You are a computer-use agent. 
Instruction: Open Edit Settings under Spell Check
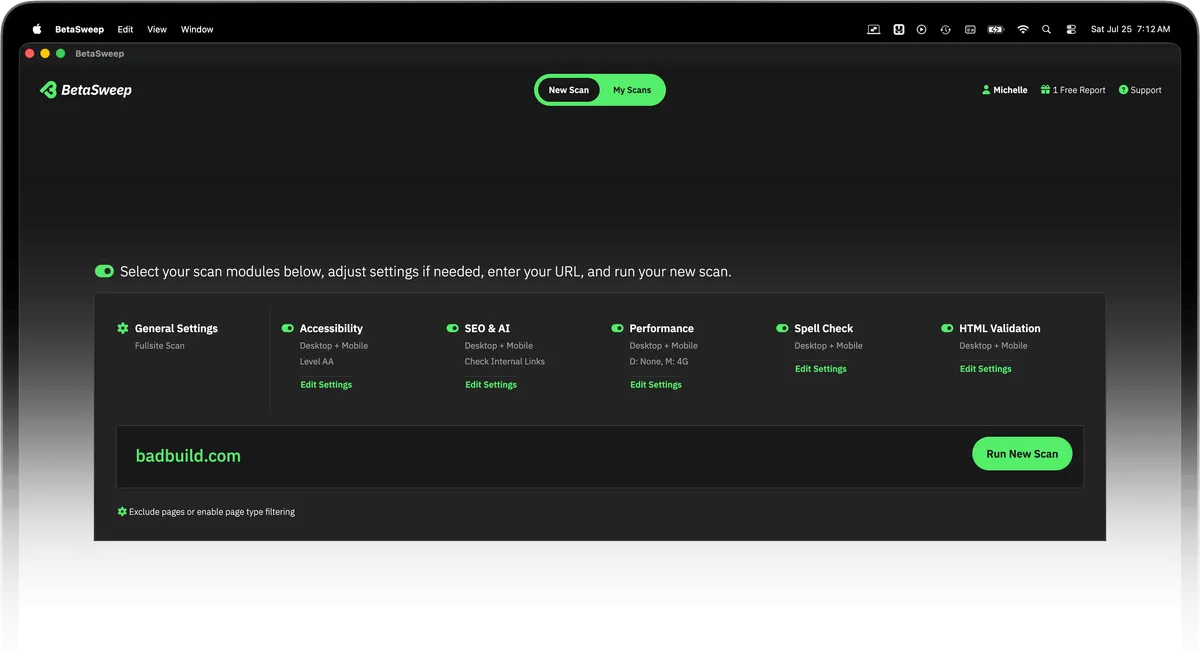coord(821,369)
